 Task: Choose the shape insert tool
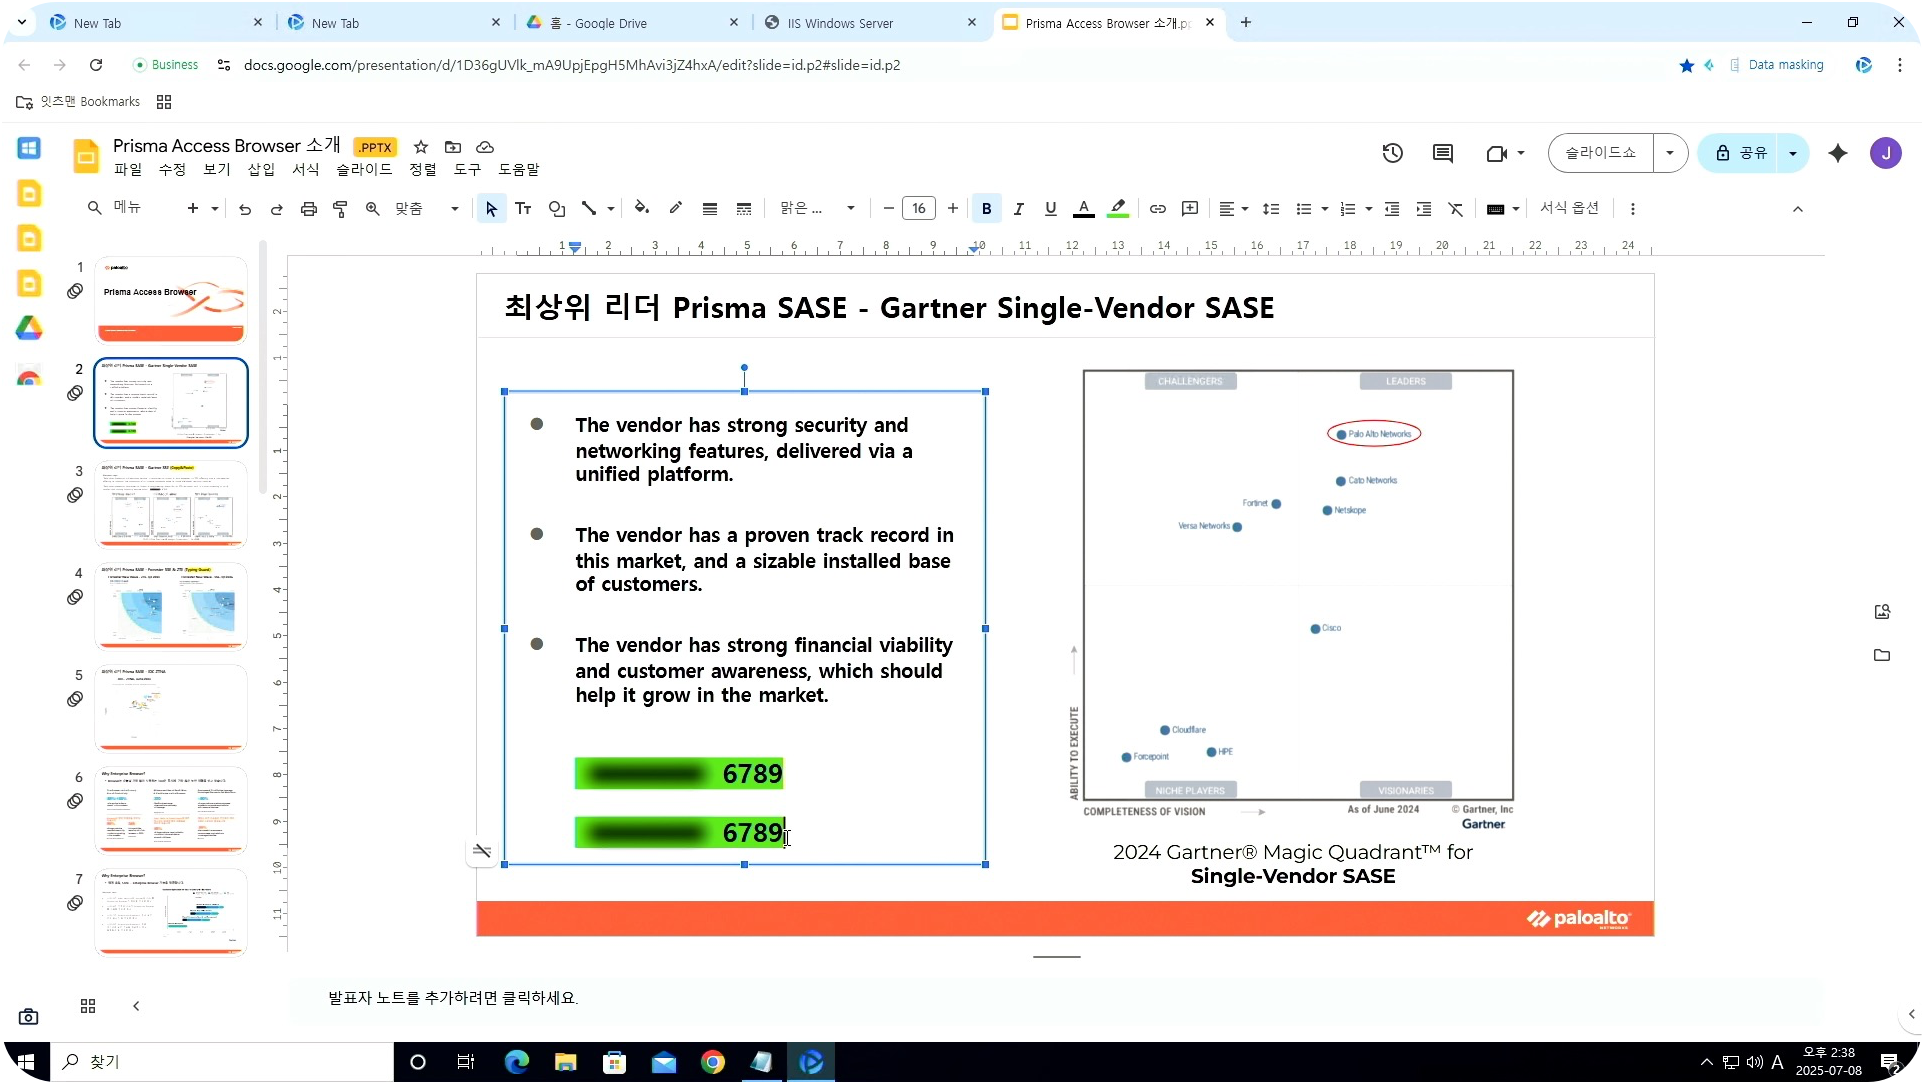click(x=557, y=209)
